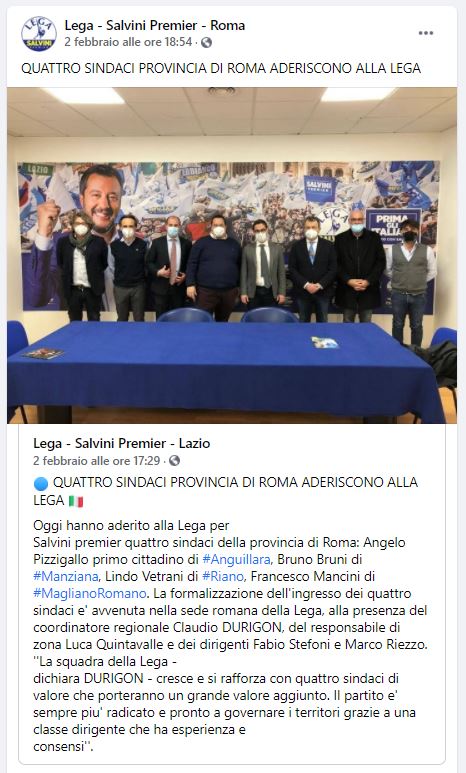
Task: Follow the #Riano hashtag
Action: pos(223,576)
